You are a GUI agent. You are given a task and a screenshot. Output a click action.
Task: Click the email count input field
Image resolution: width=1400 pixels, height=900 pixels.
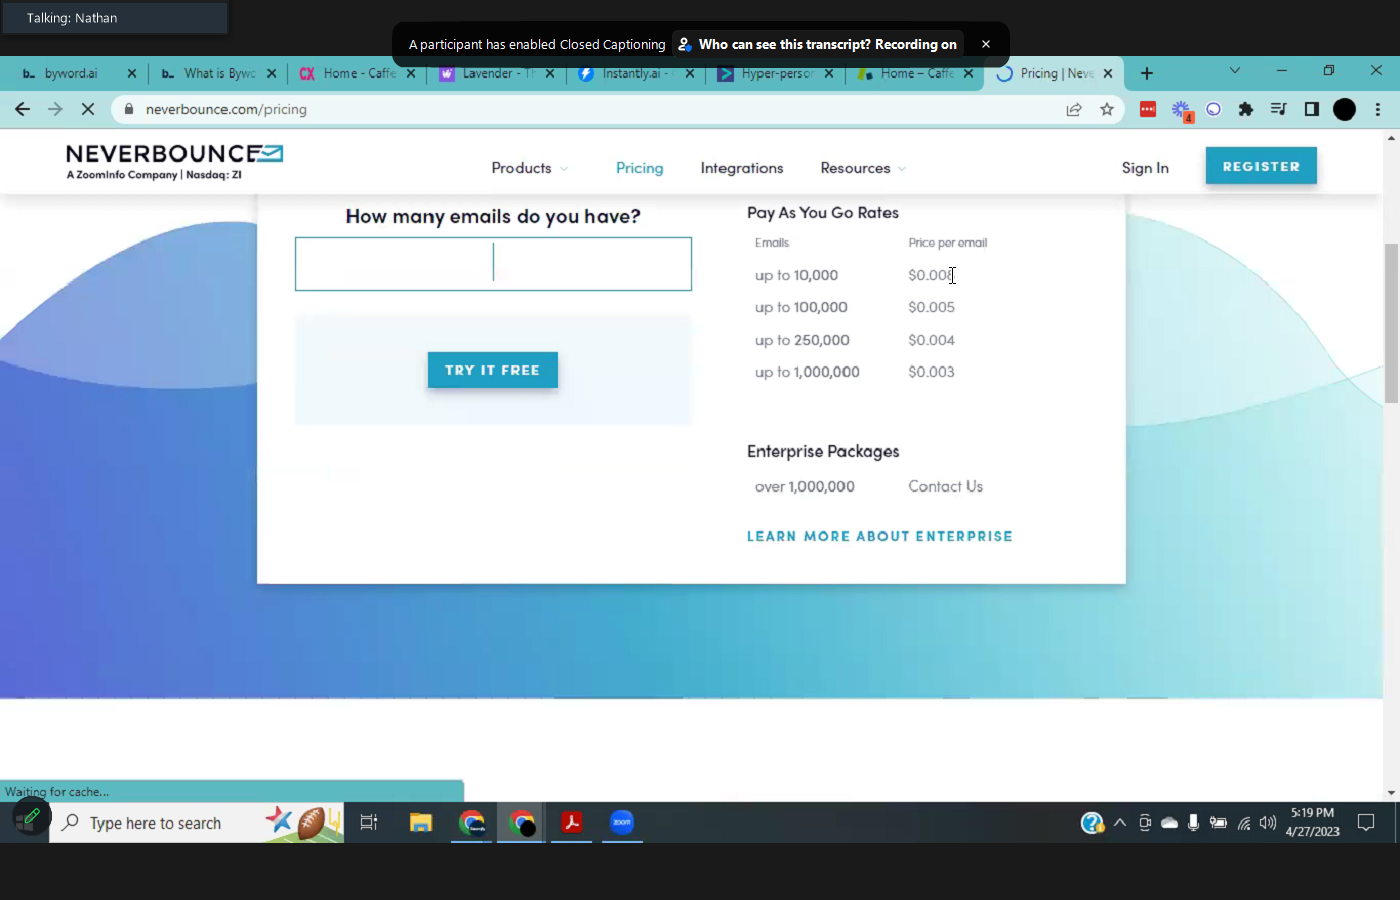pos(493,264)
